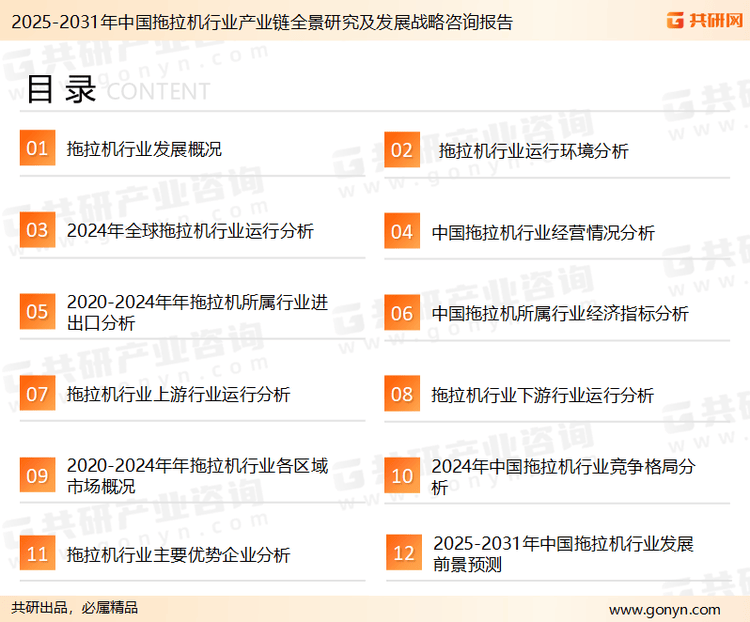750x622 pixels.
Task: Open 2025-2031年中国拖拉机行业发展前景预测 chapter
Action: (563, 554)
